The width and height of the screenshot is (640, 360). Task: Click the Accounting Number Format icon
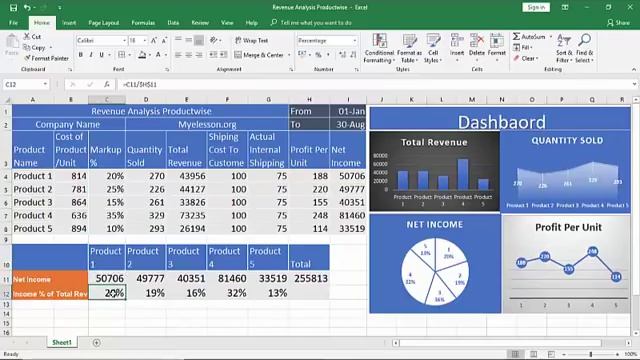[302, 55]
